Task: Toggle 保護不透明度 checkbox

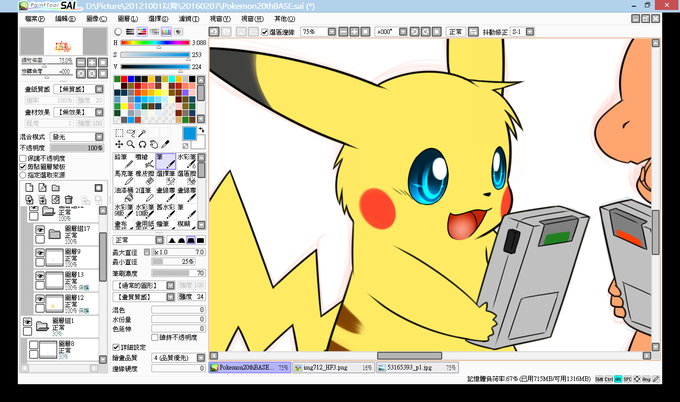Action: pos(23,159)
